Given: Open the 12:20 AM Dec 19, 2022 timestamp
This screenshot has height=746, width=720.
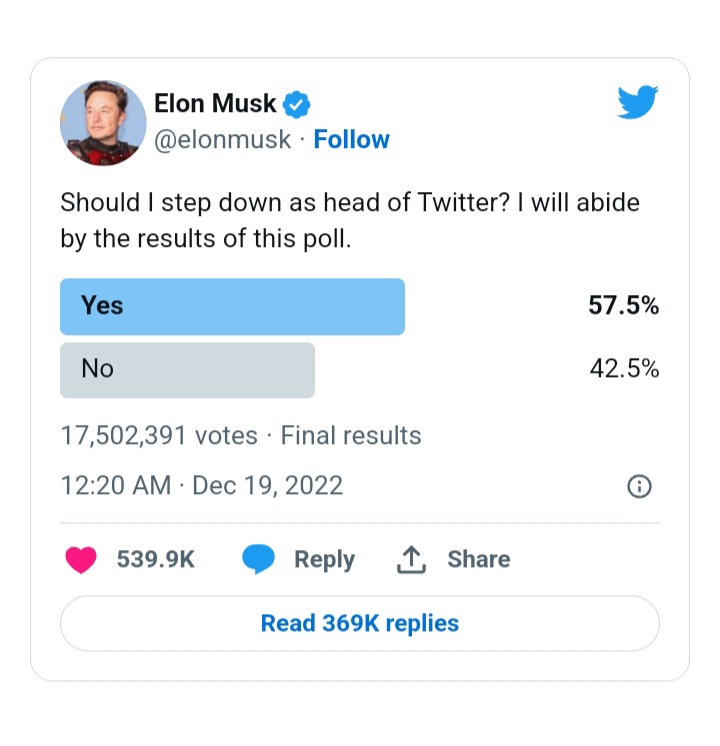Looking at the screenshot, I should coord(202,486).
